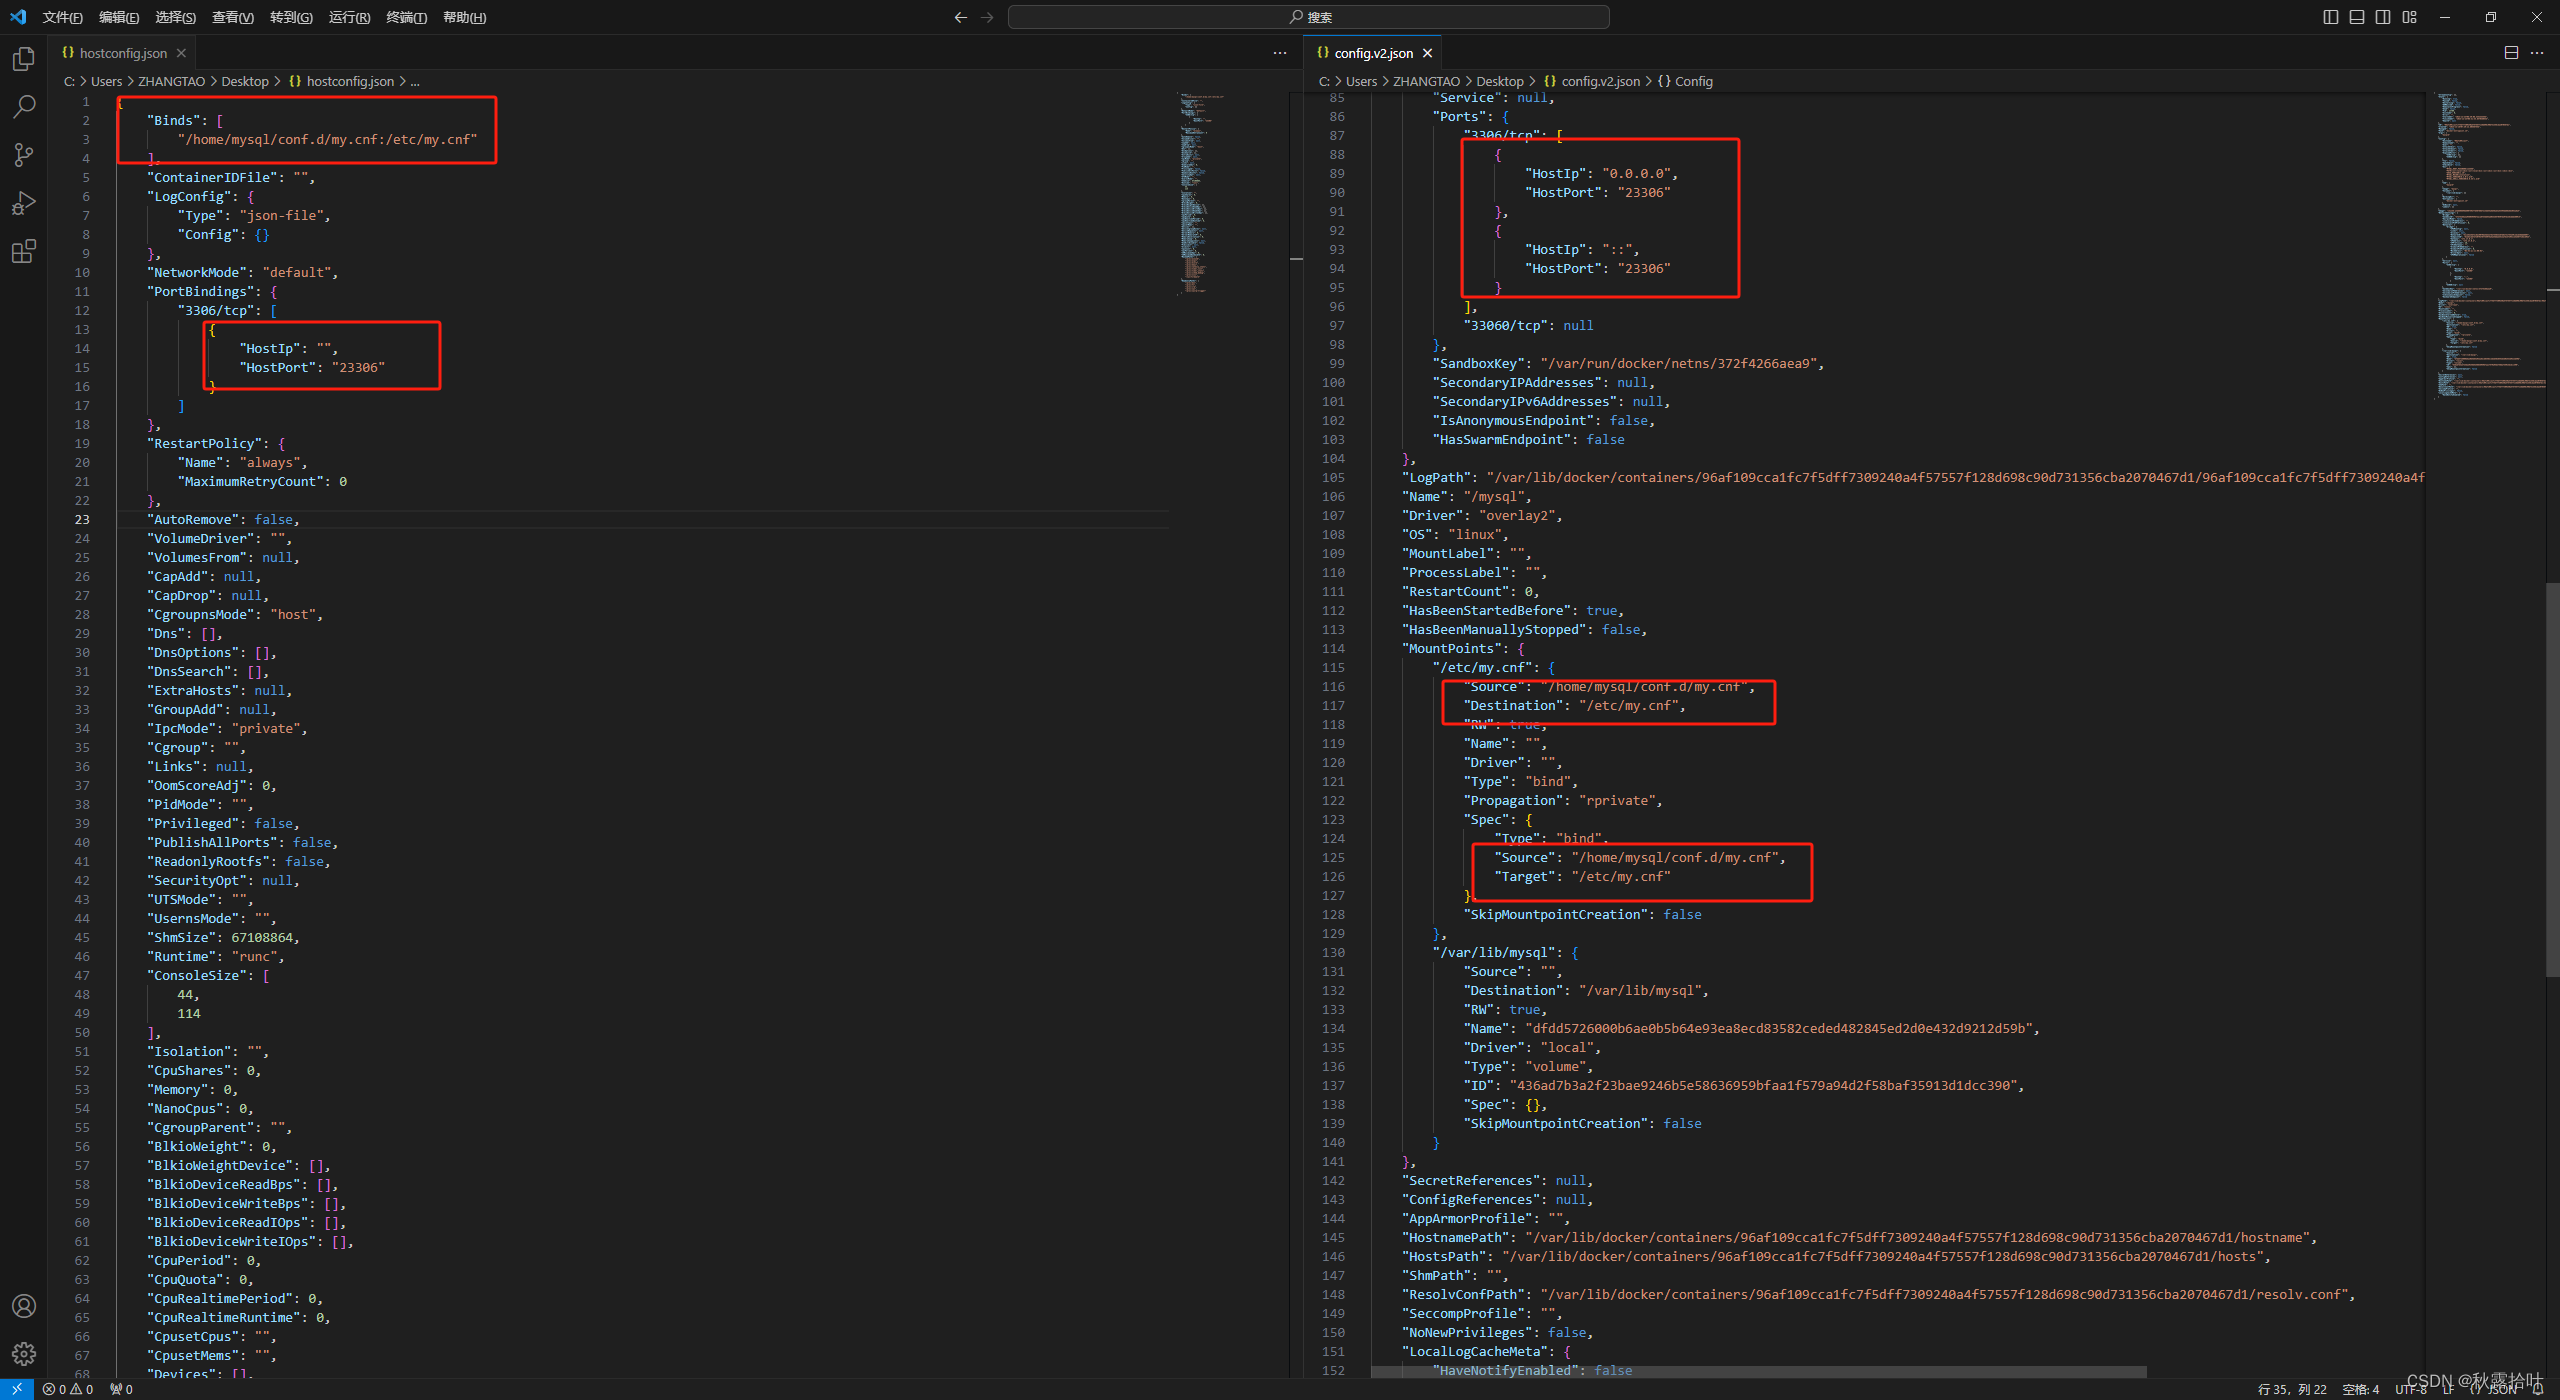Open the 编辑 menu
This screenshot has height=1400, width=2560.
point(119,17)
